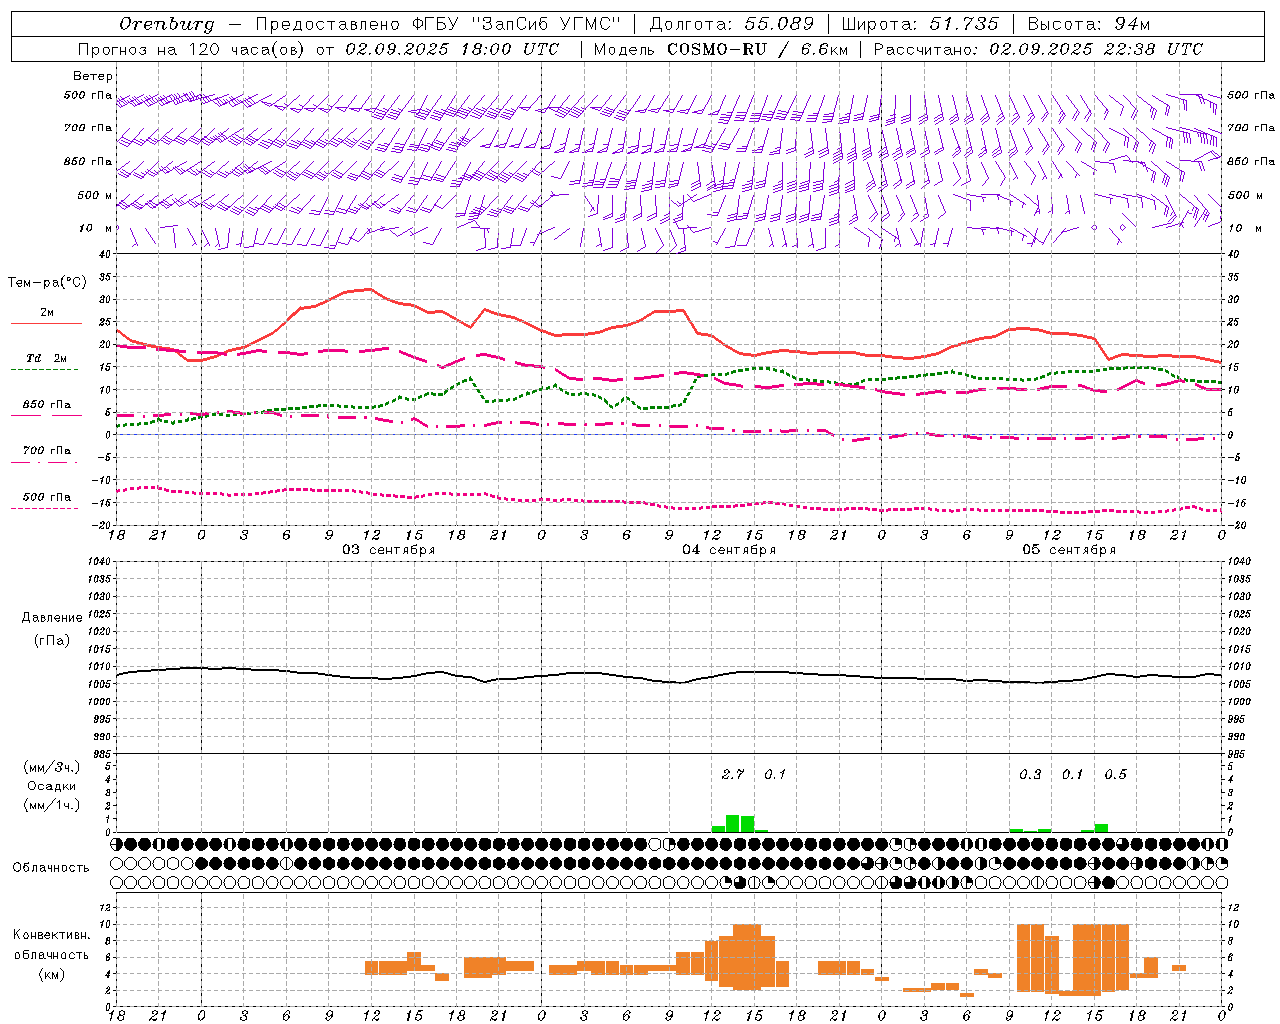
Task: Click "Прогноз на 120 часа(ов)" forecast header
Action: [x=192, y=49]
